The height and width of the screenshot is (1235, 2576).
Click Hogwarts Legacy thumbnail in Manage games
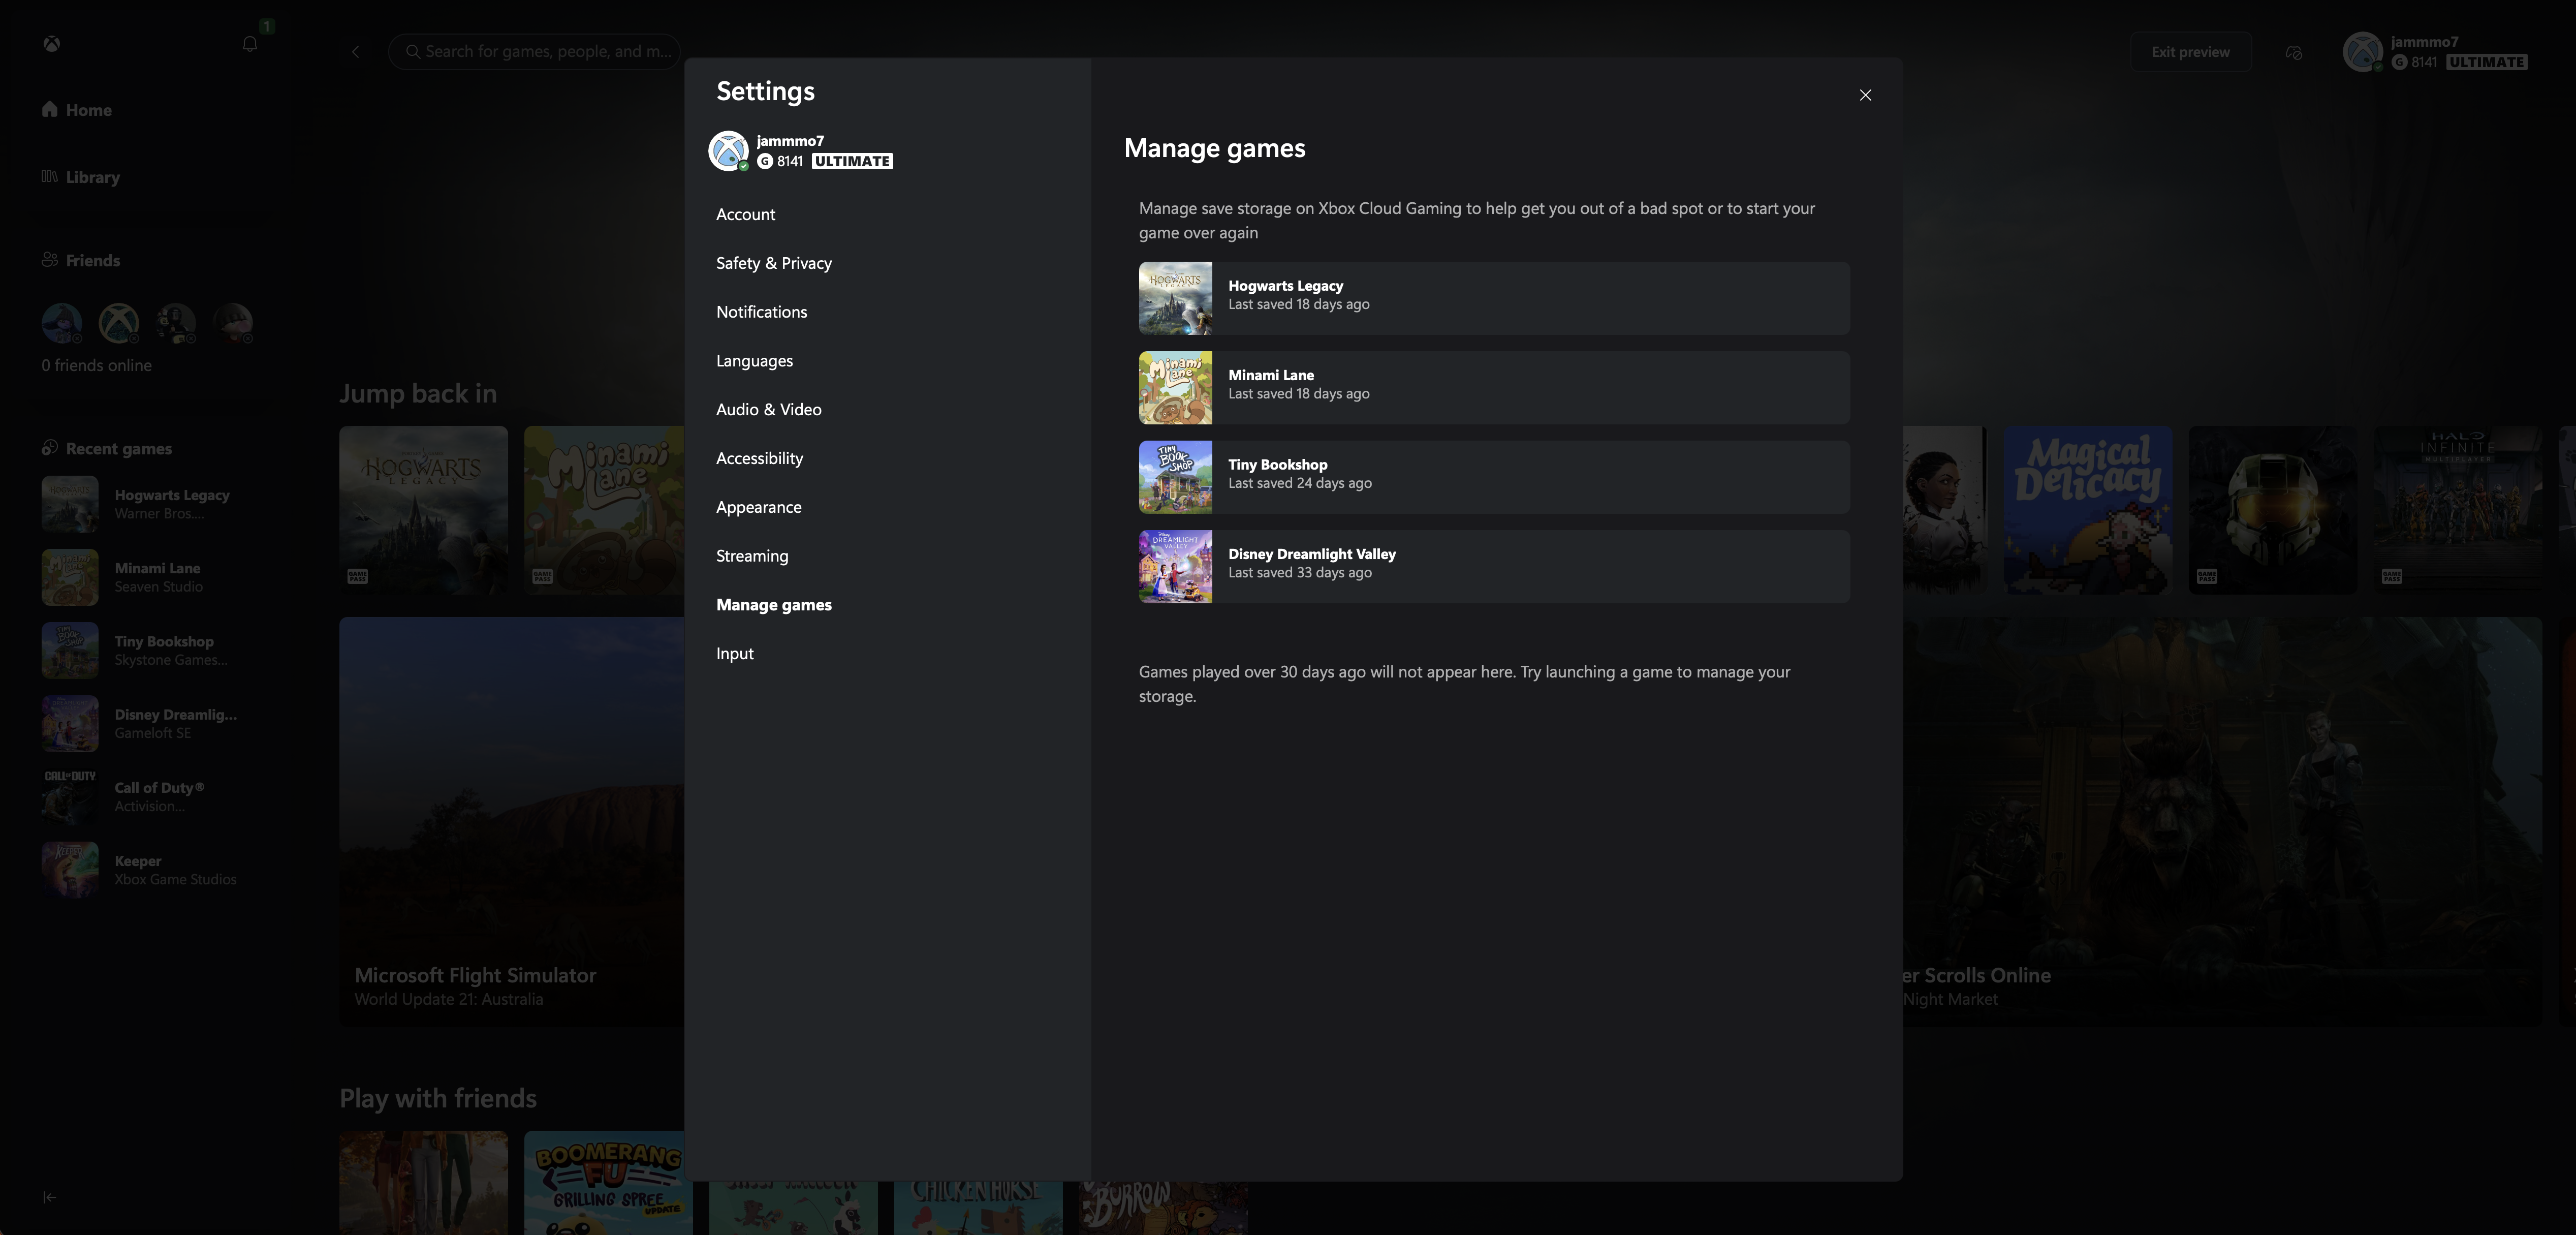click(x=1175, y=298)
